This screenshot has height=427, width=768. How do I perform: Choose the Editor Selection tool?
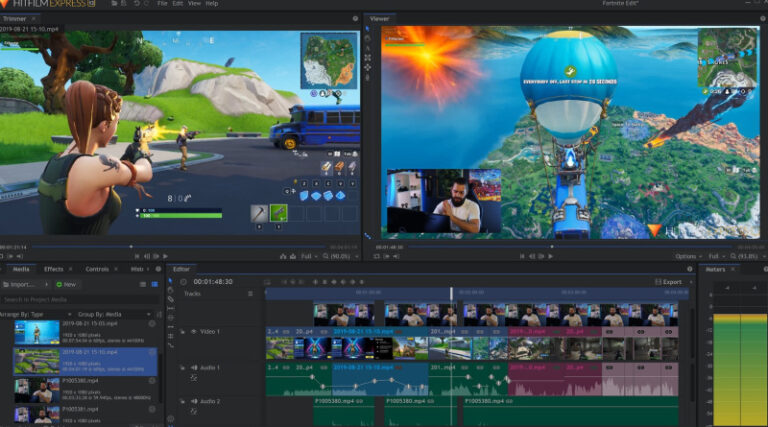(170, 281)
